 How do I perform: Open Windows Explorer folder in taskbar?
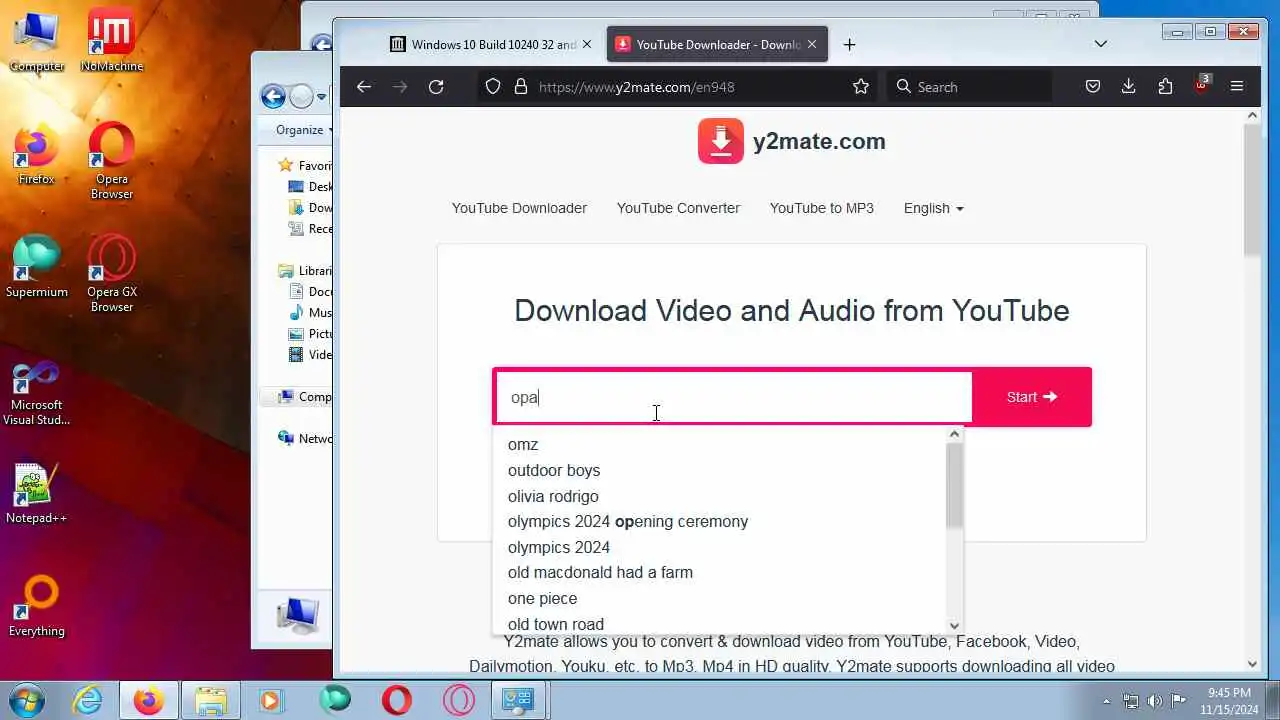pyautogui.click(x=210, y=700)
